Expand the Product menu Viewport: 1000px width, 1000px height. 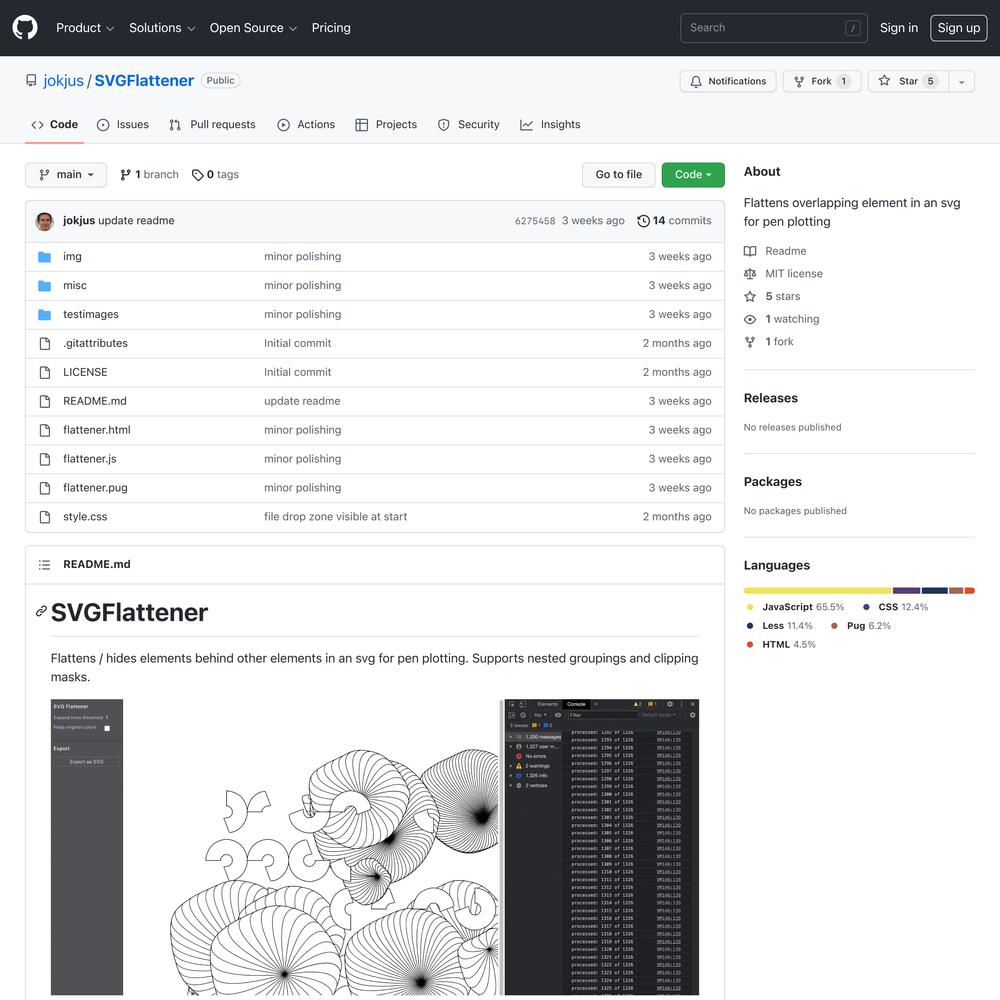[x=85, y=28]
